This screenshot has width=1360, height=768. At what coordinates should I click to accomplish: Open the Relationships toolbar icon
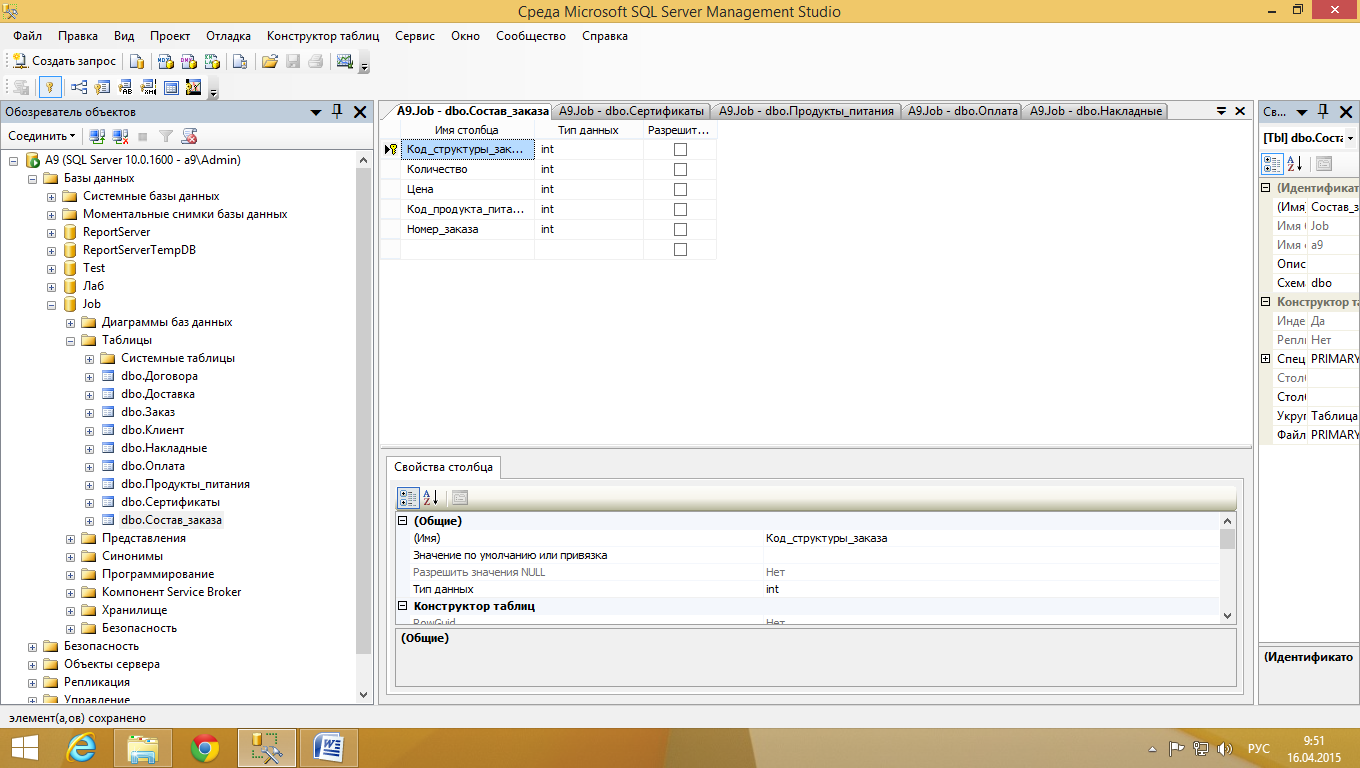78,87
